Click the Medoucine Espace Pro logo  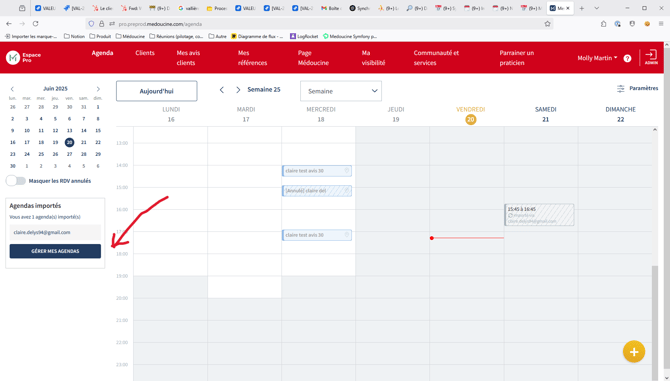[x=24, y=57]
